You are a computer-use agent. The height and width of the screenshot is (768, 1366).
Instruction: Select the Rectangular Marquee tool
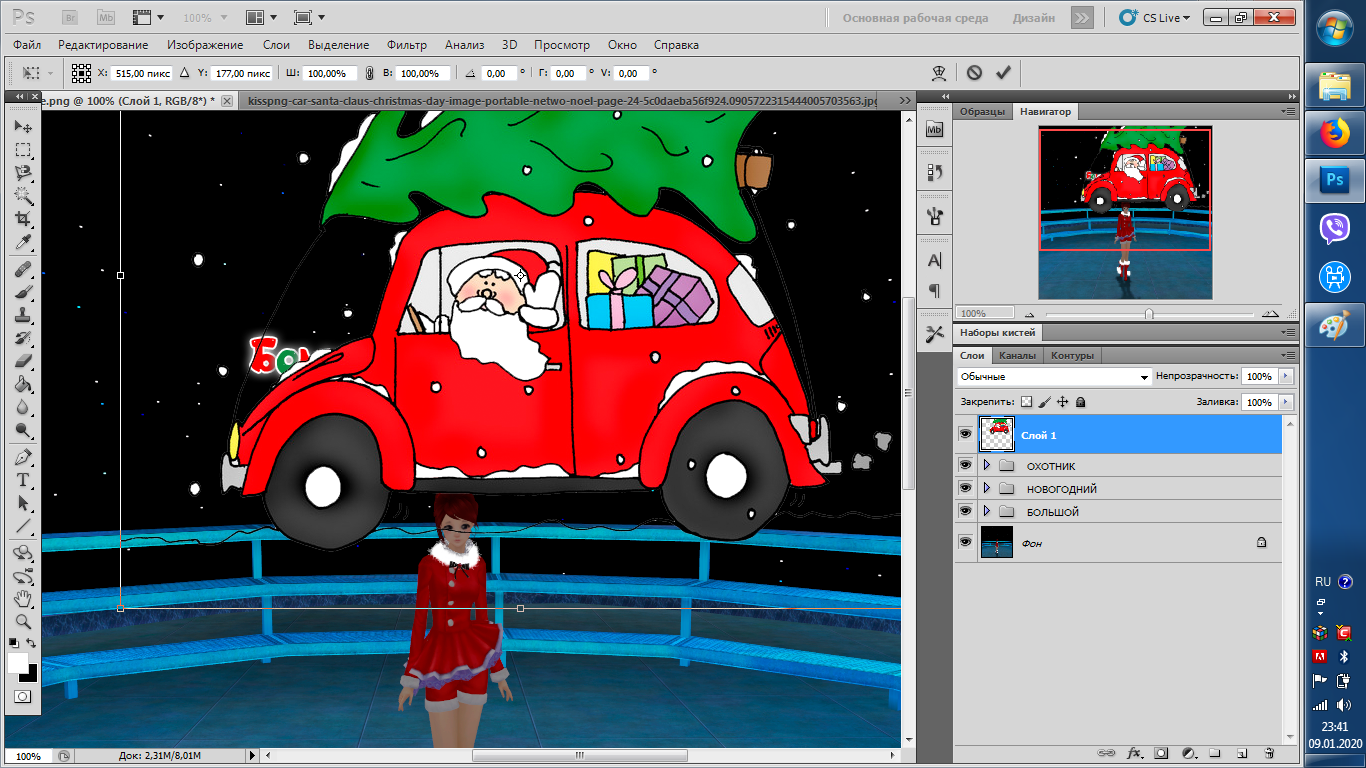[22, 150]
